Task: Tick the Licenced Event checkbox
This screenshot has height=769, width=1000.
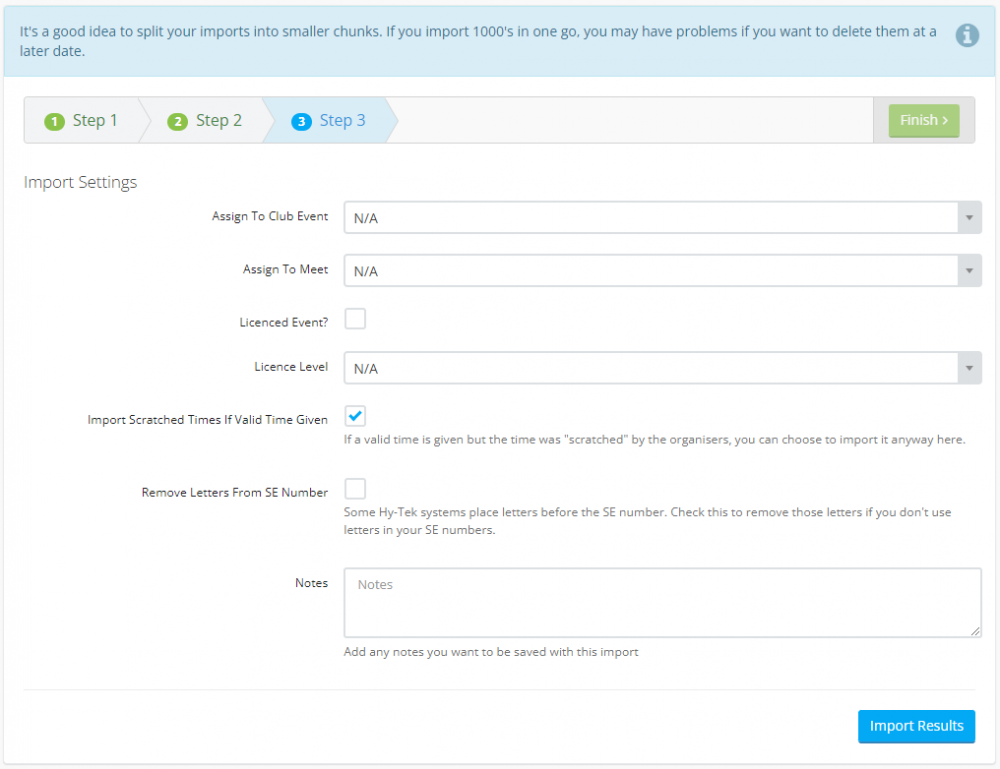Action: [355, 319]
